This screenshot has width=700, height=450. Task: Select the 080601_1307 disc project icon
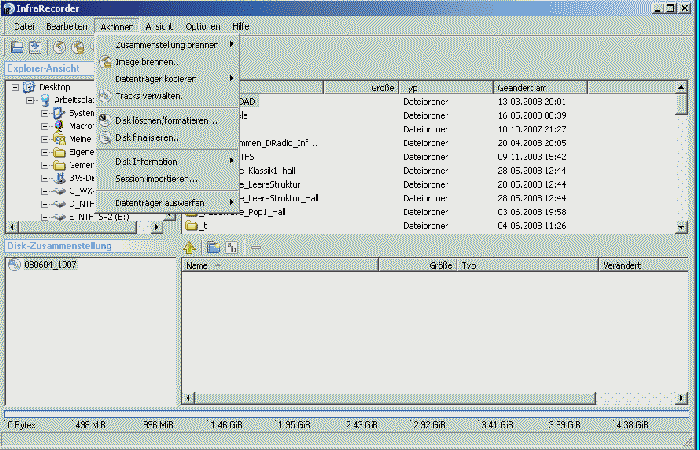pyautogui.click(x=14, y=265)
